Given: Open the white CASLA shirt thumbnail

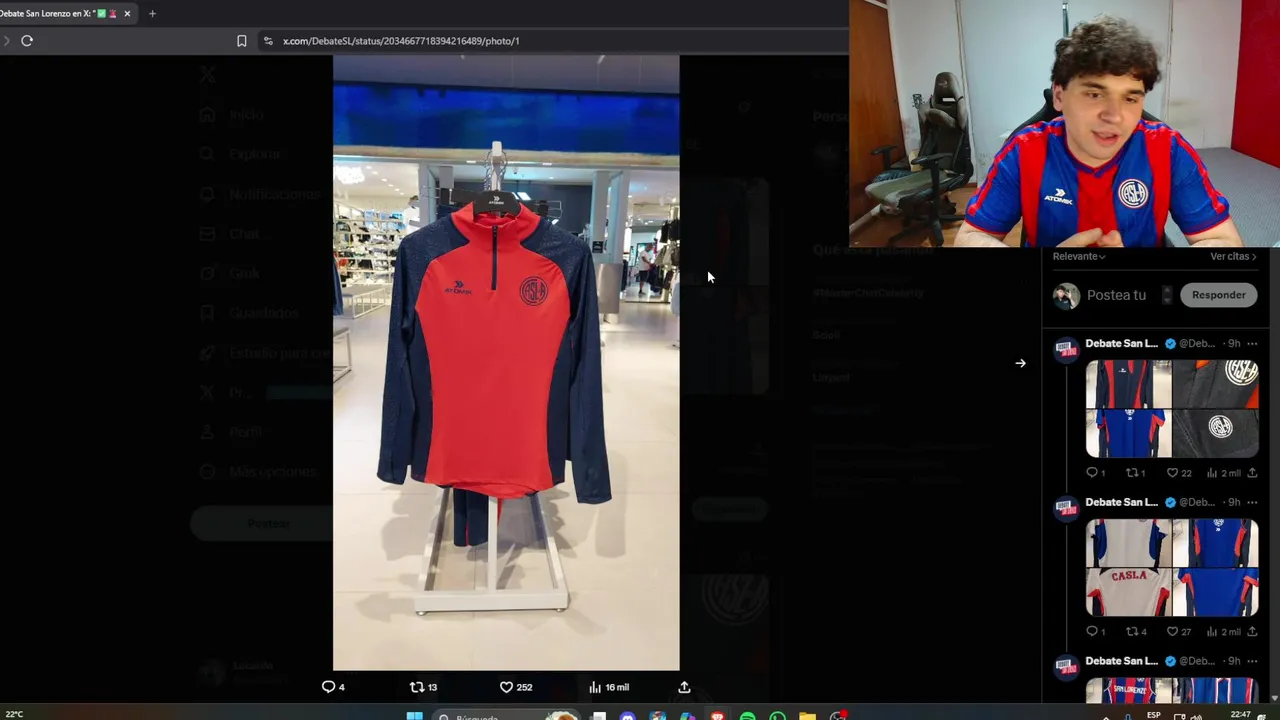Looking at the screenshot, I should (x=1128, y=592).
